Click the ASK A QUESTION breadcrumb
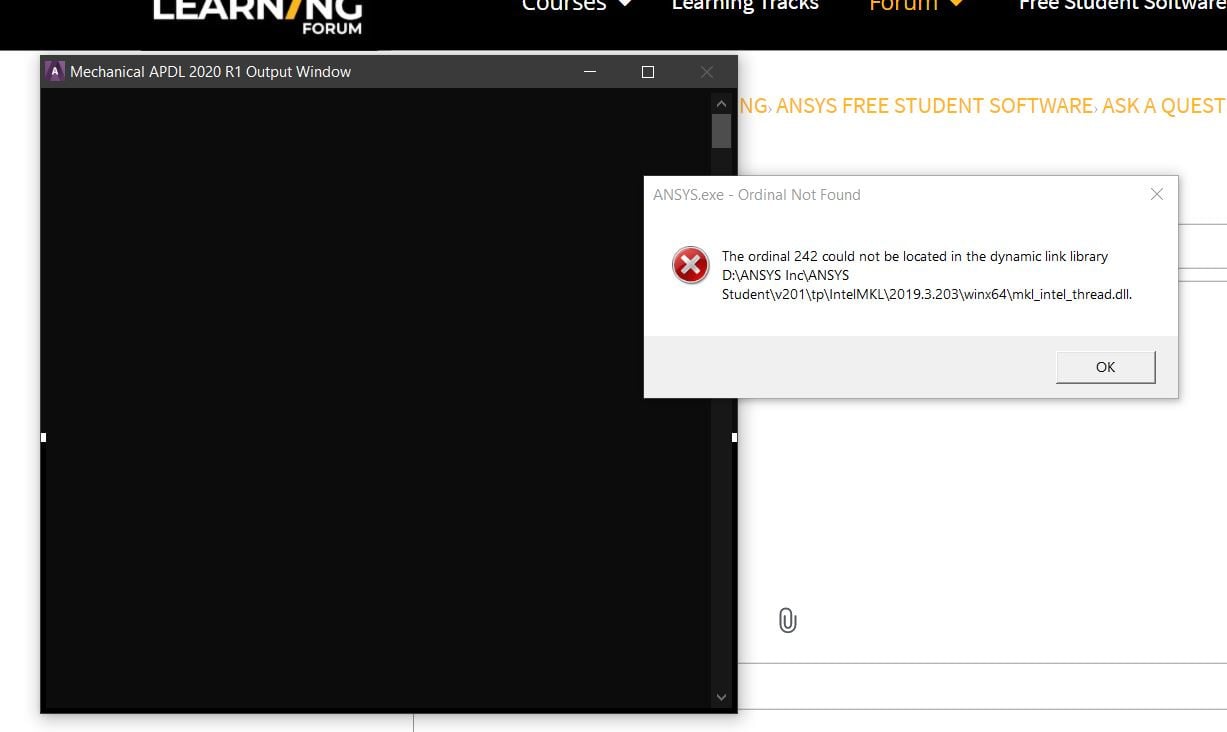 tap(1164, 106)
